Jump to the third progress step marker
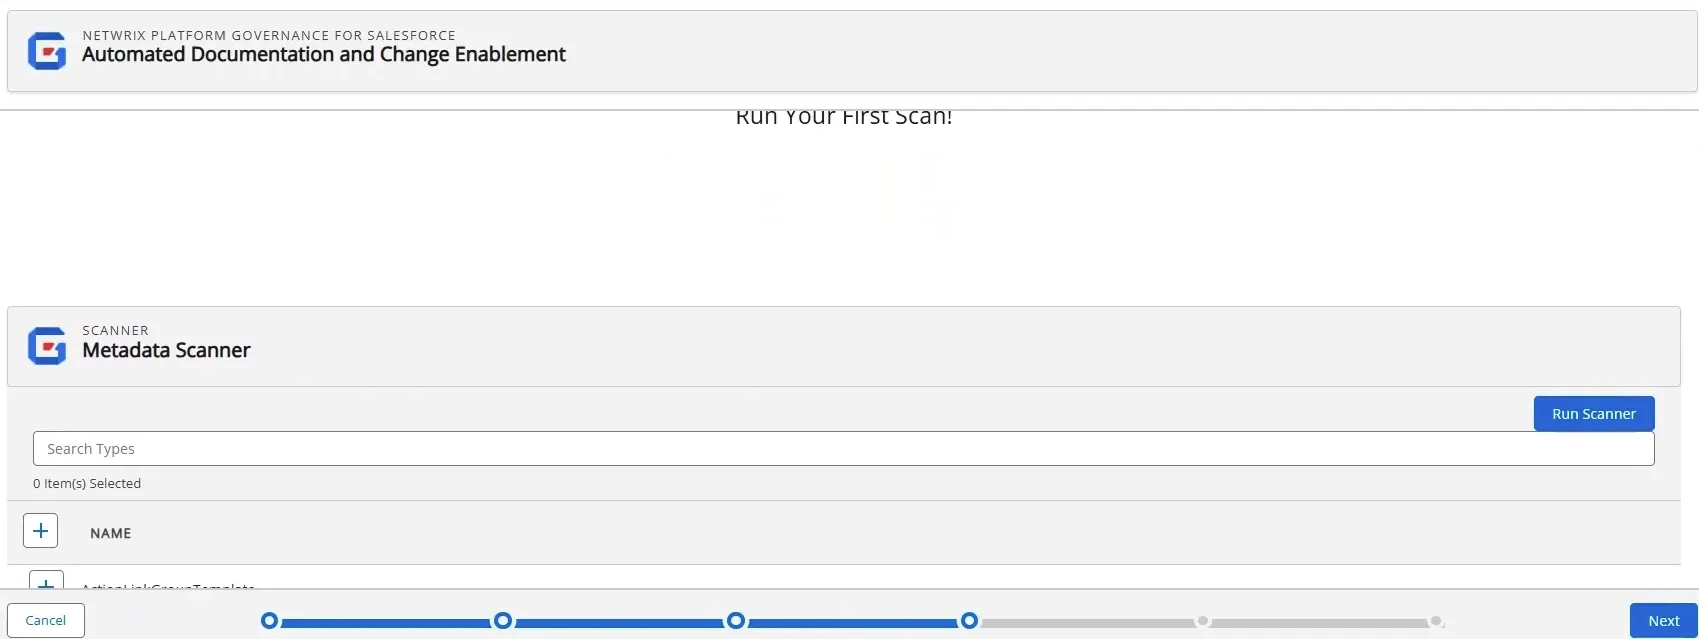Screen dimensions: 1699x639 [x=736, y=621]
